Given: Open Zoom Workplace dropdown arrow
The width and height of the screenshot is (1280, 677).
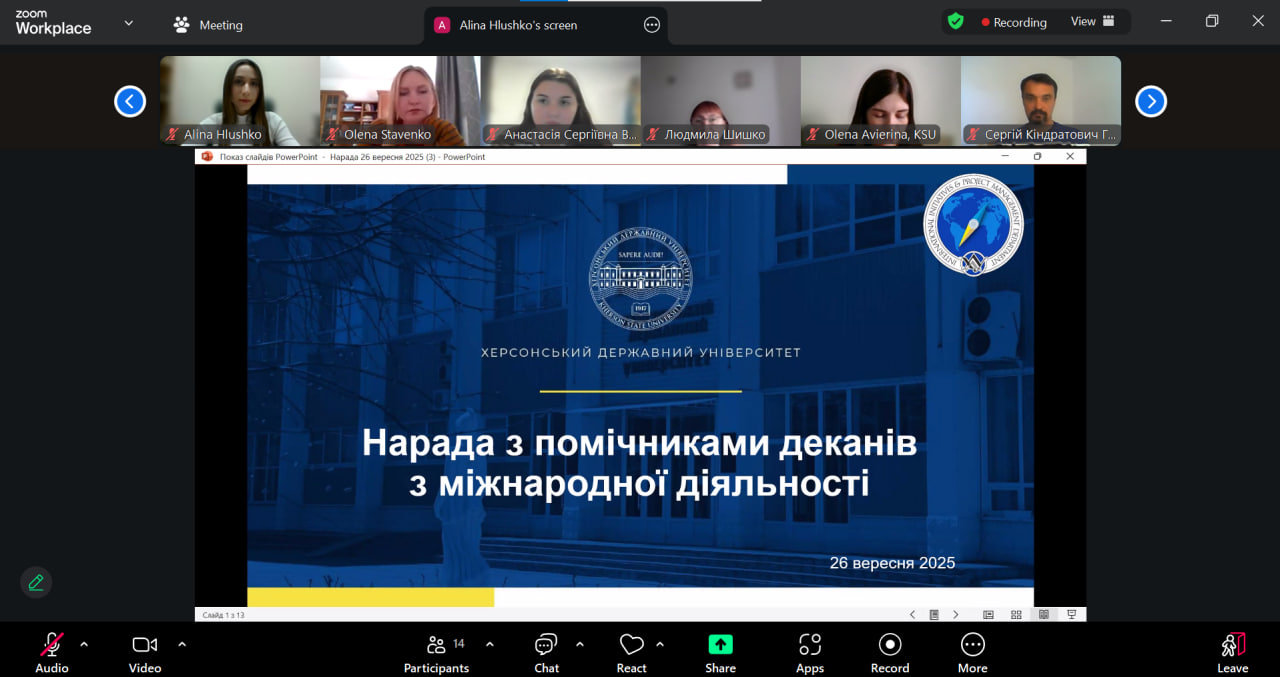Looking at the screenshot, I should (x=128, y=23).
